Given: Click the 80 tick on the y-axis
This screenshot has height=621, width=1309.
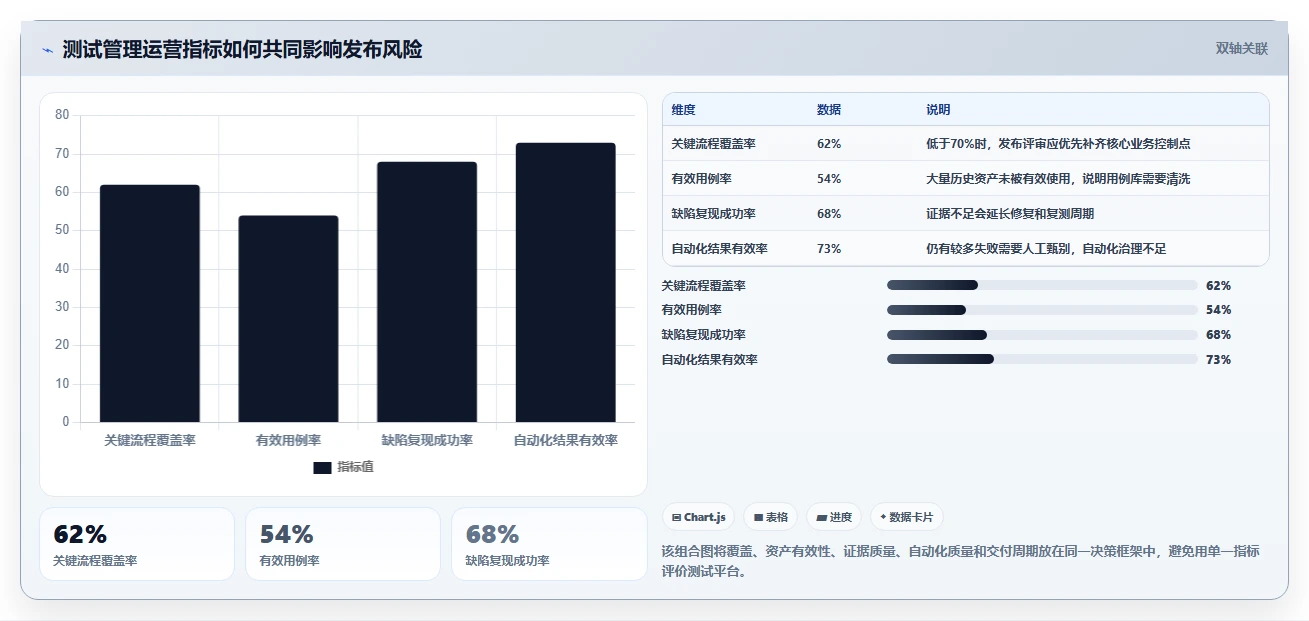Looking at the screenshot, I should (62, 115).
